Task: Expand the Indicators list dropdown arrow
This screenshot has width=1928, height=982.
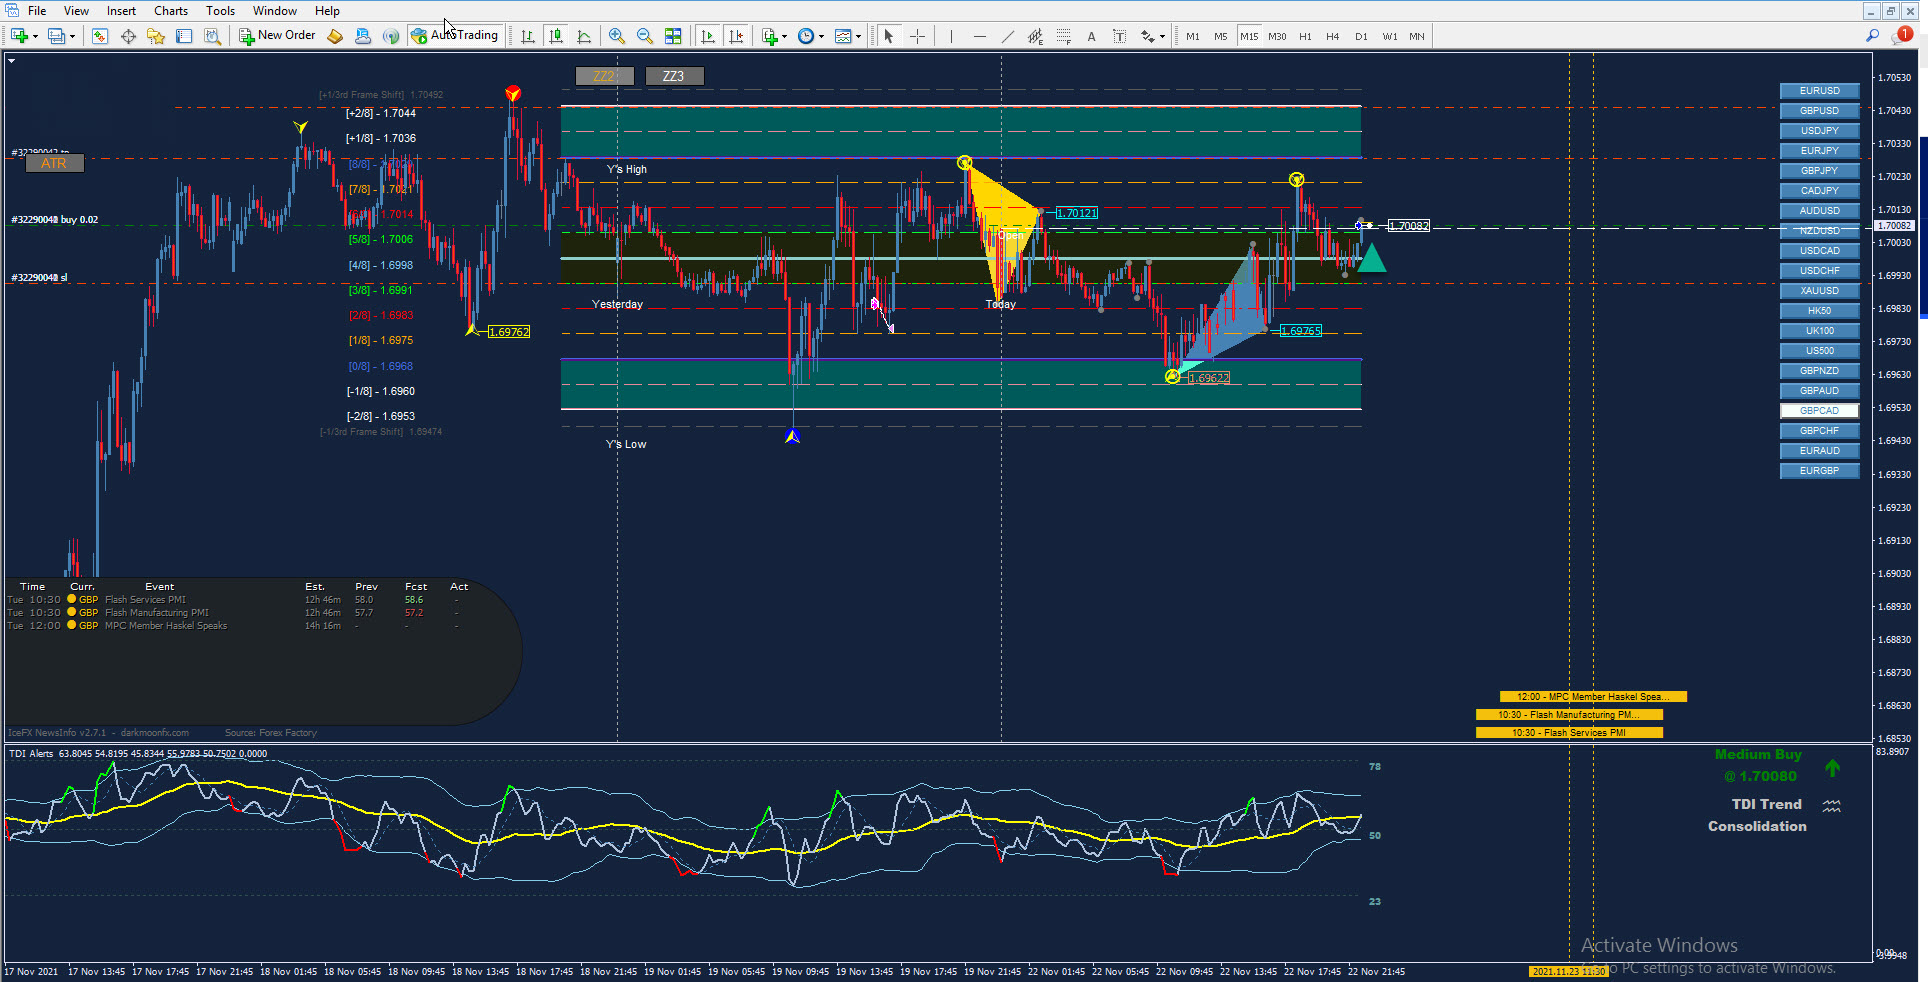Action: pos(785,37)
